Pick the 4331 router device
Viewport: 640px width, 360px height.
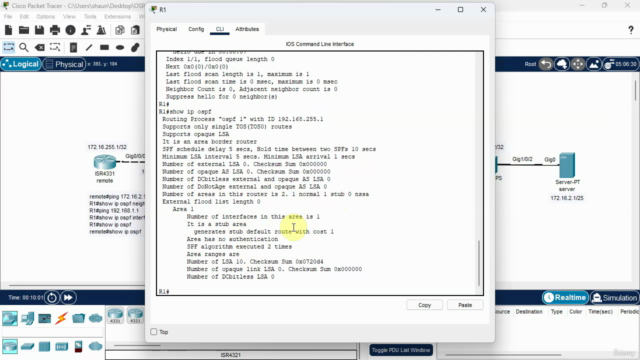point(115,316)
